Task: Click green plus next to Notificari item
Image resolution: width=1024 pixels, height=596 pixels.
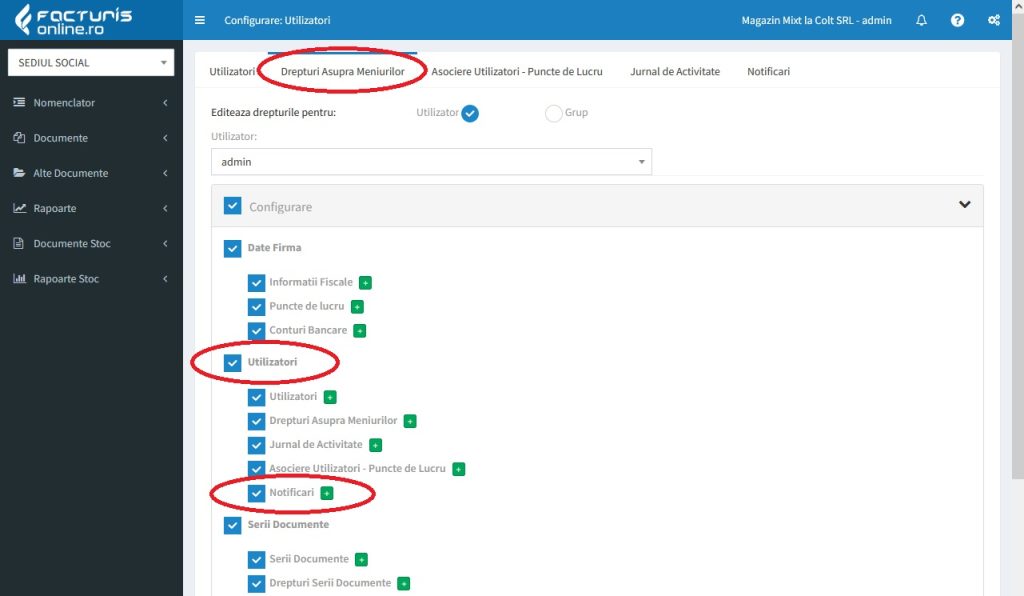Action: pyautogui.click(x=327, y=494)
